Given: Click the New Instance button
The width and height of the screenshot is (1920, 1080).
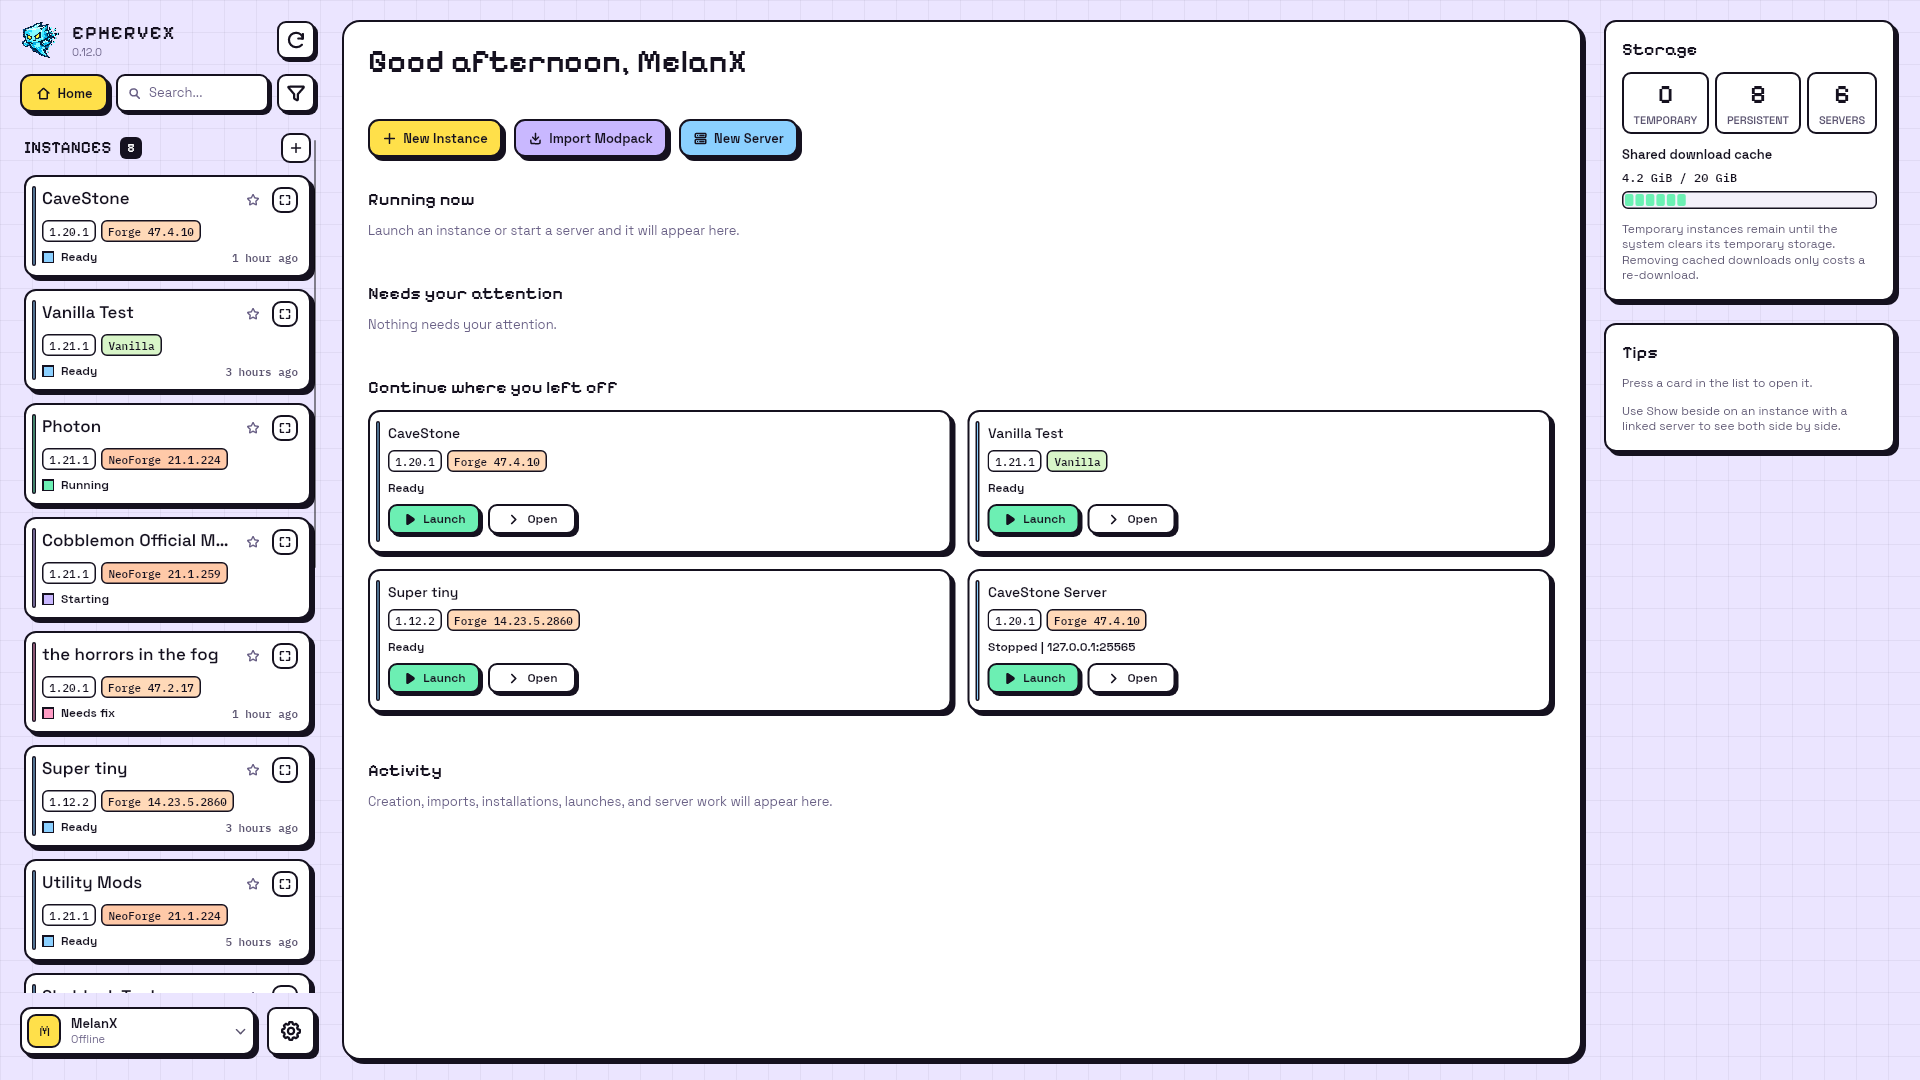Looking at the screenshot, I should pos(435,138).
